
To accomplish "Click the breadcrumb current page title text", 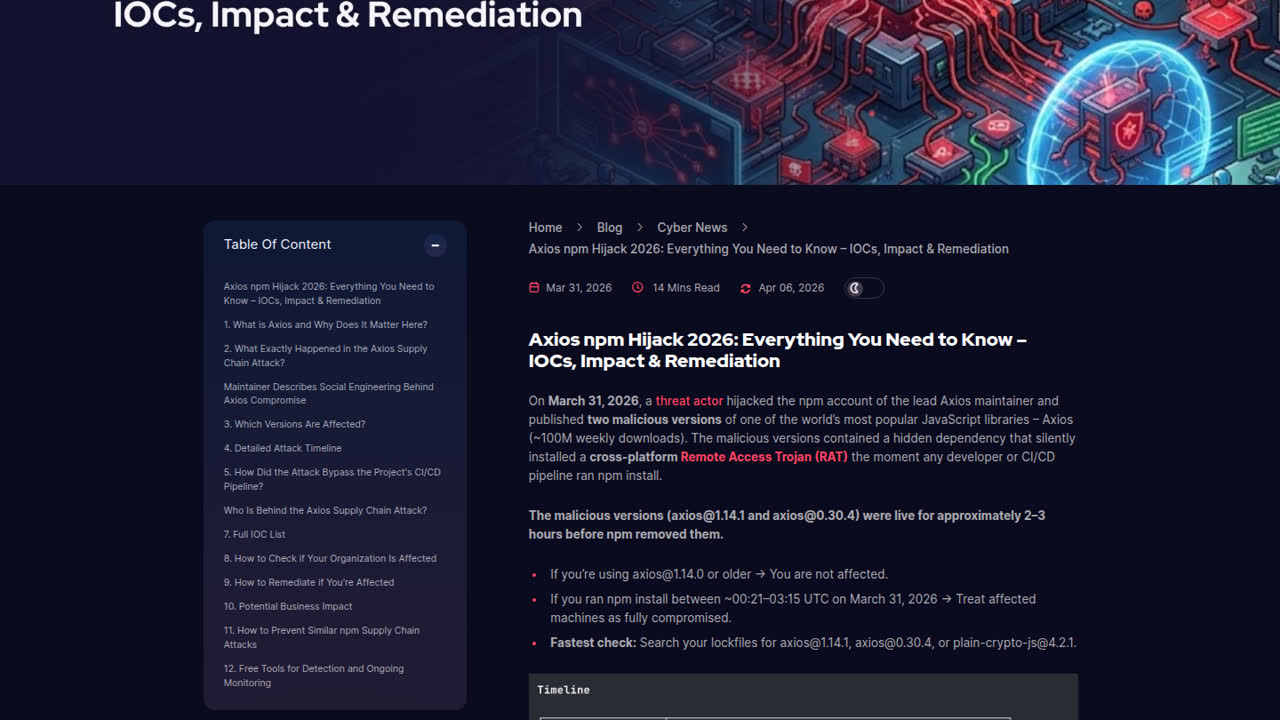I will (768, 249).
